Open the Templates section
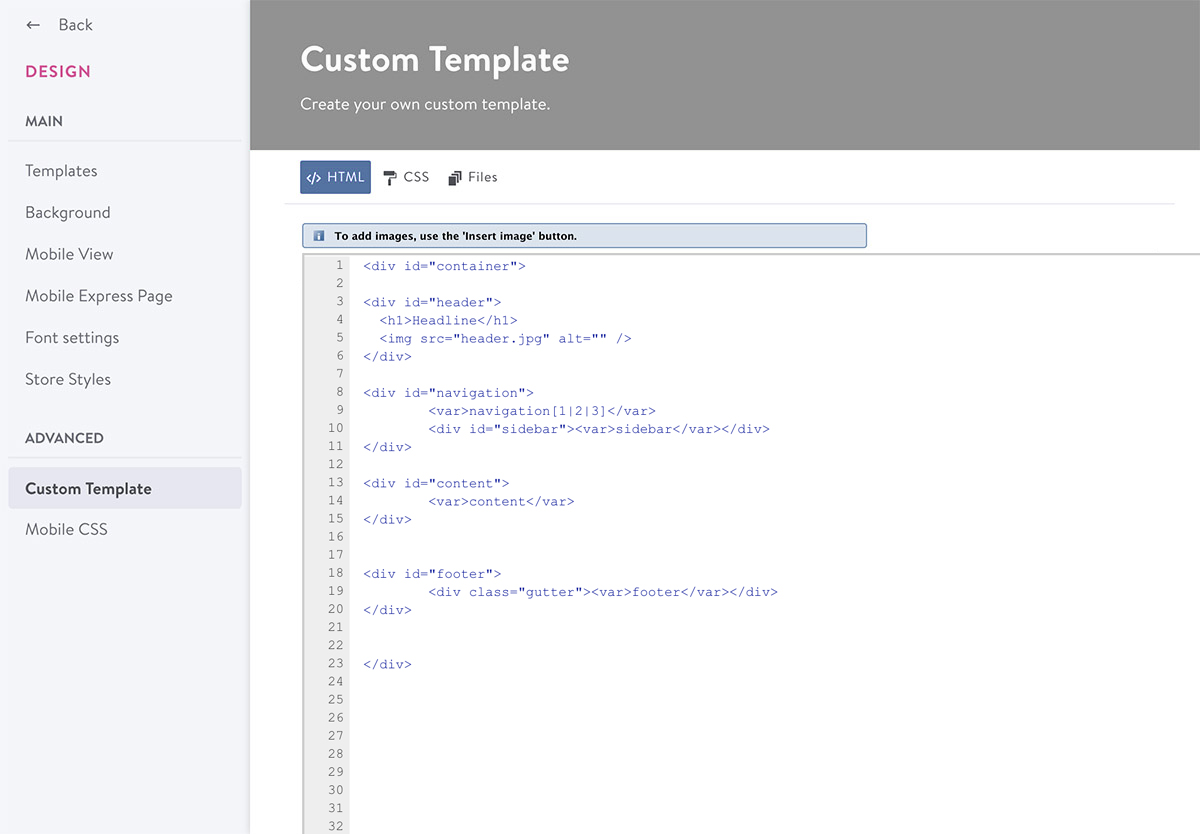The image size is (1200, 834). (x=61, y=171)
